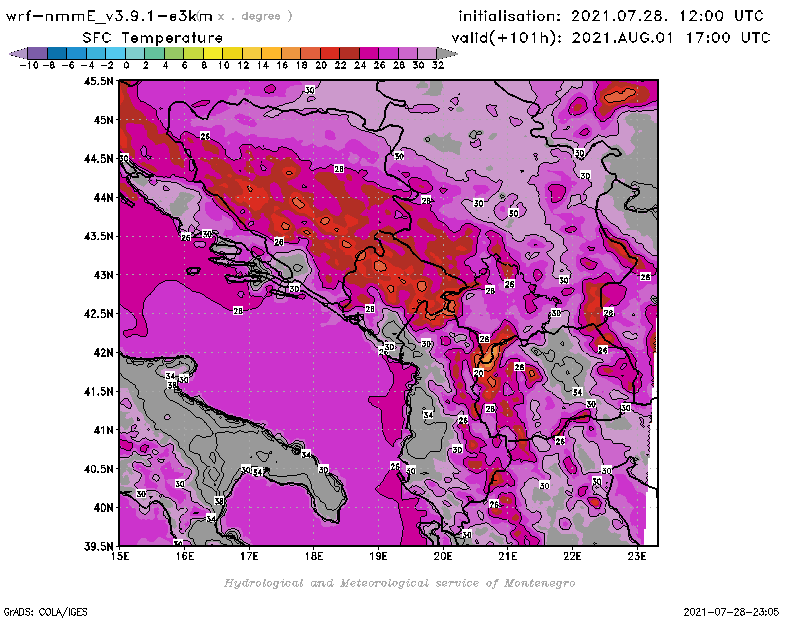This screenshot has width=800, height=618.
Task: Click the '17E' longitude label
Action: [249, 556]
